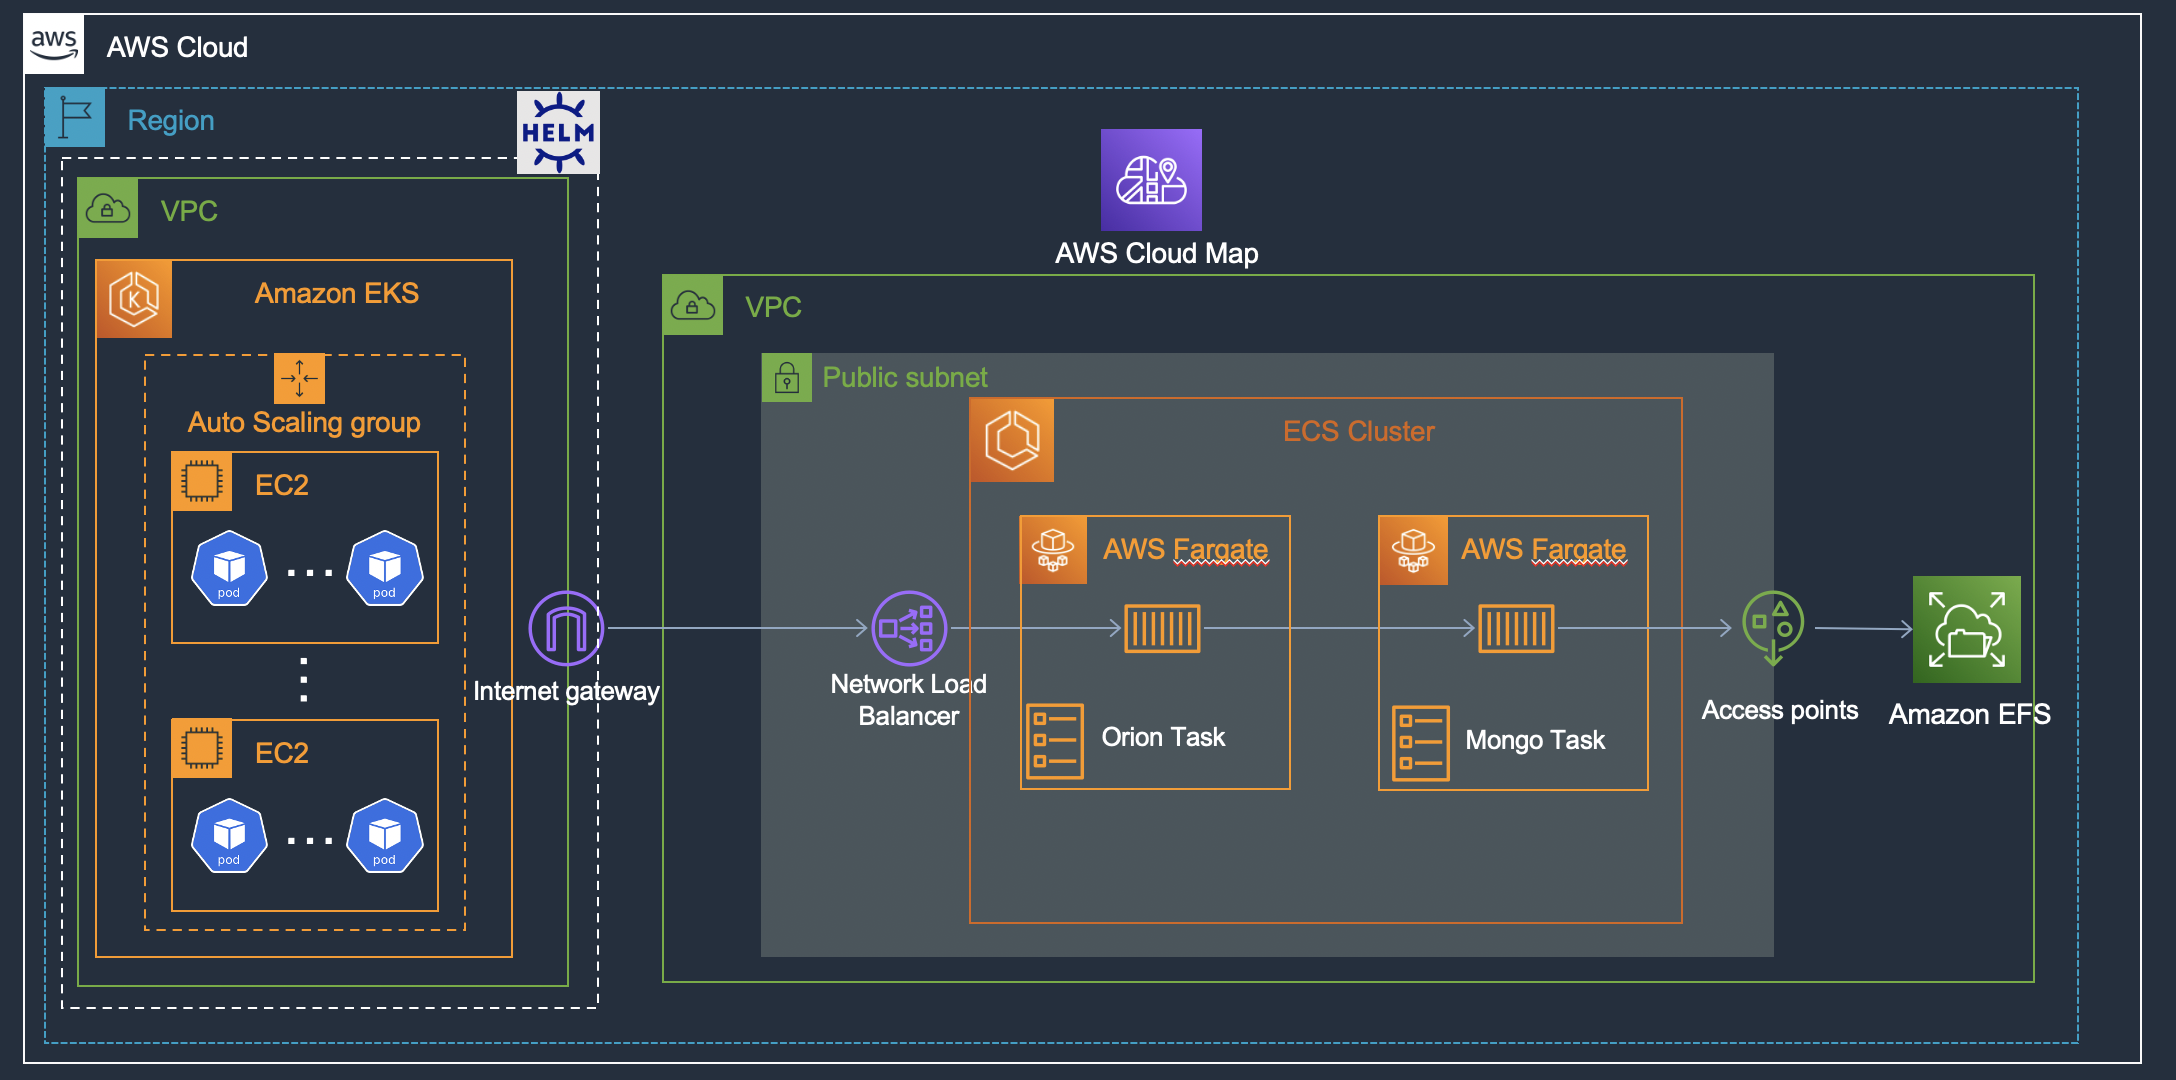Click the bottom EC2 label

tap(282, 753)
